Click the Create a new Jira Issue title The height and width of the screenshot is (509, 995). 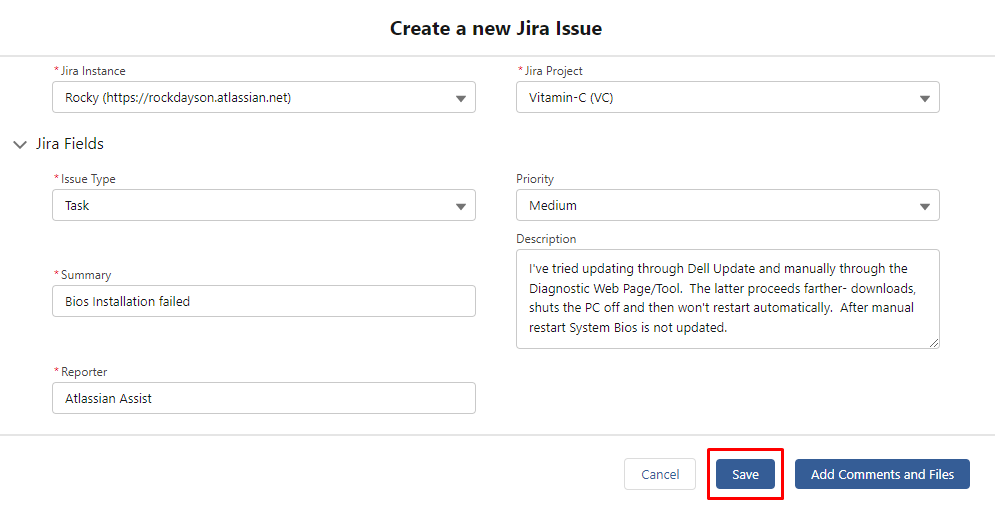[496, 28]
